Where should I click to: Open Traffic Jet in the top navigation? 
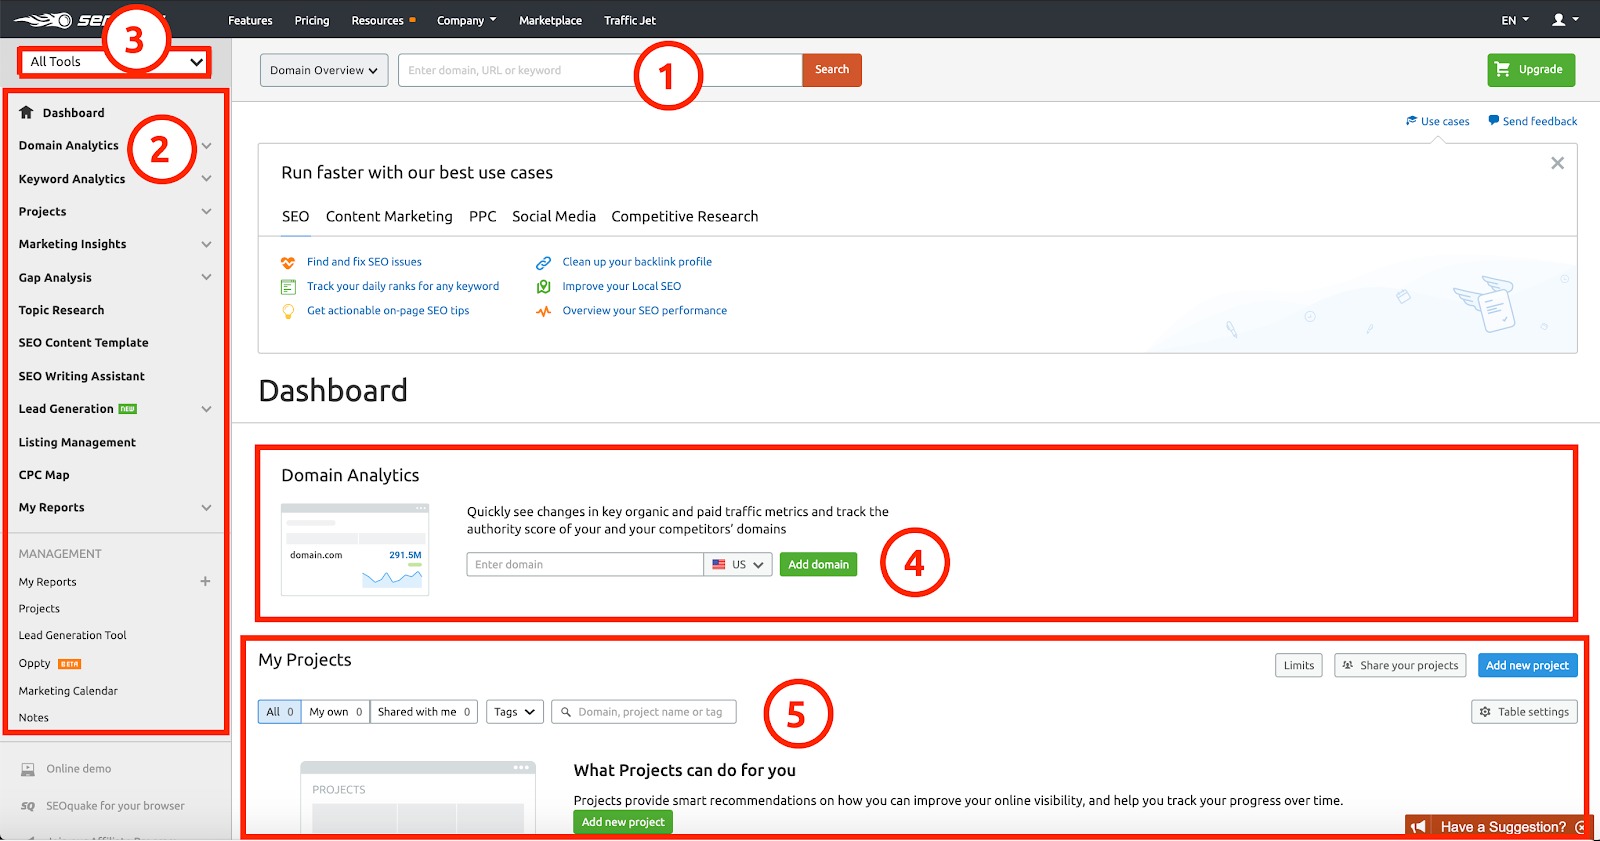tap(630, 20)
